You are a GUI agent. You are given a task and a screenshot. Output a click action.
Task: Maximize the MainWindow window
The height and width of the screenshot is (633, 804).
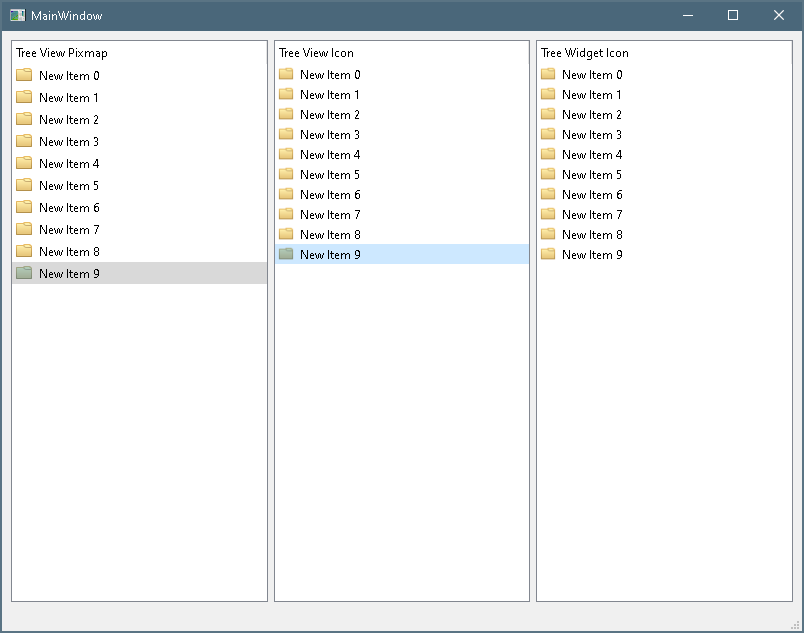[x=733, y=15]
